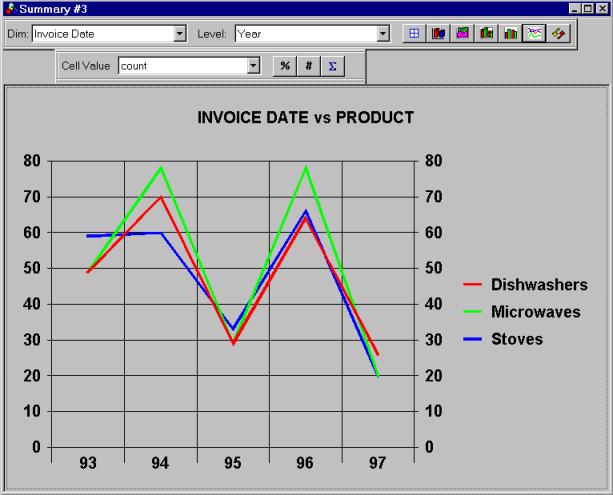Click the Stoves legend label

(x=517, y=339)
